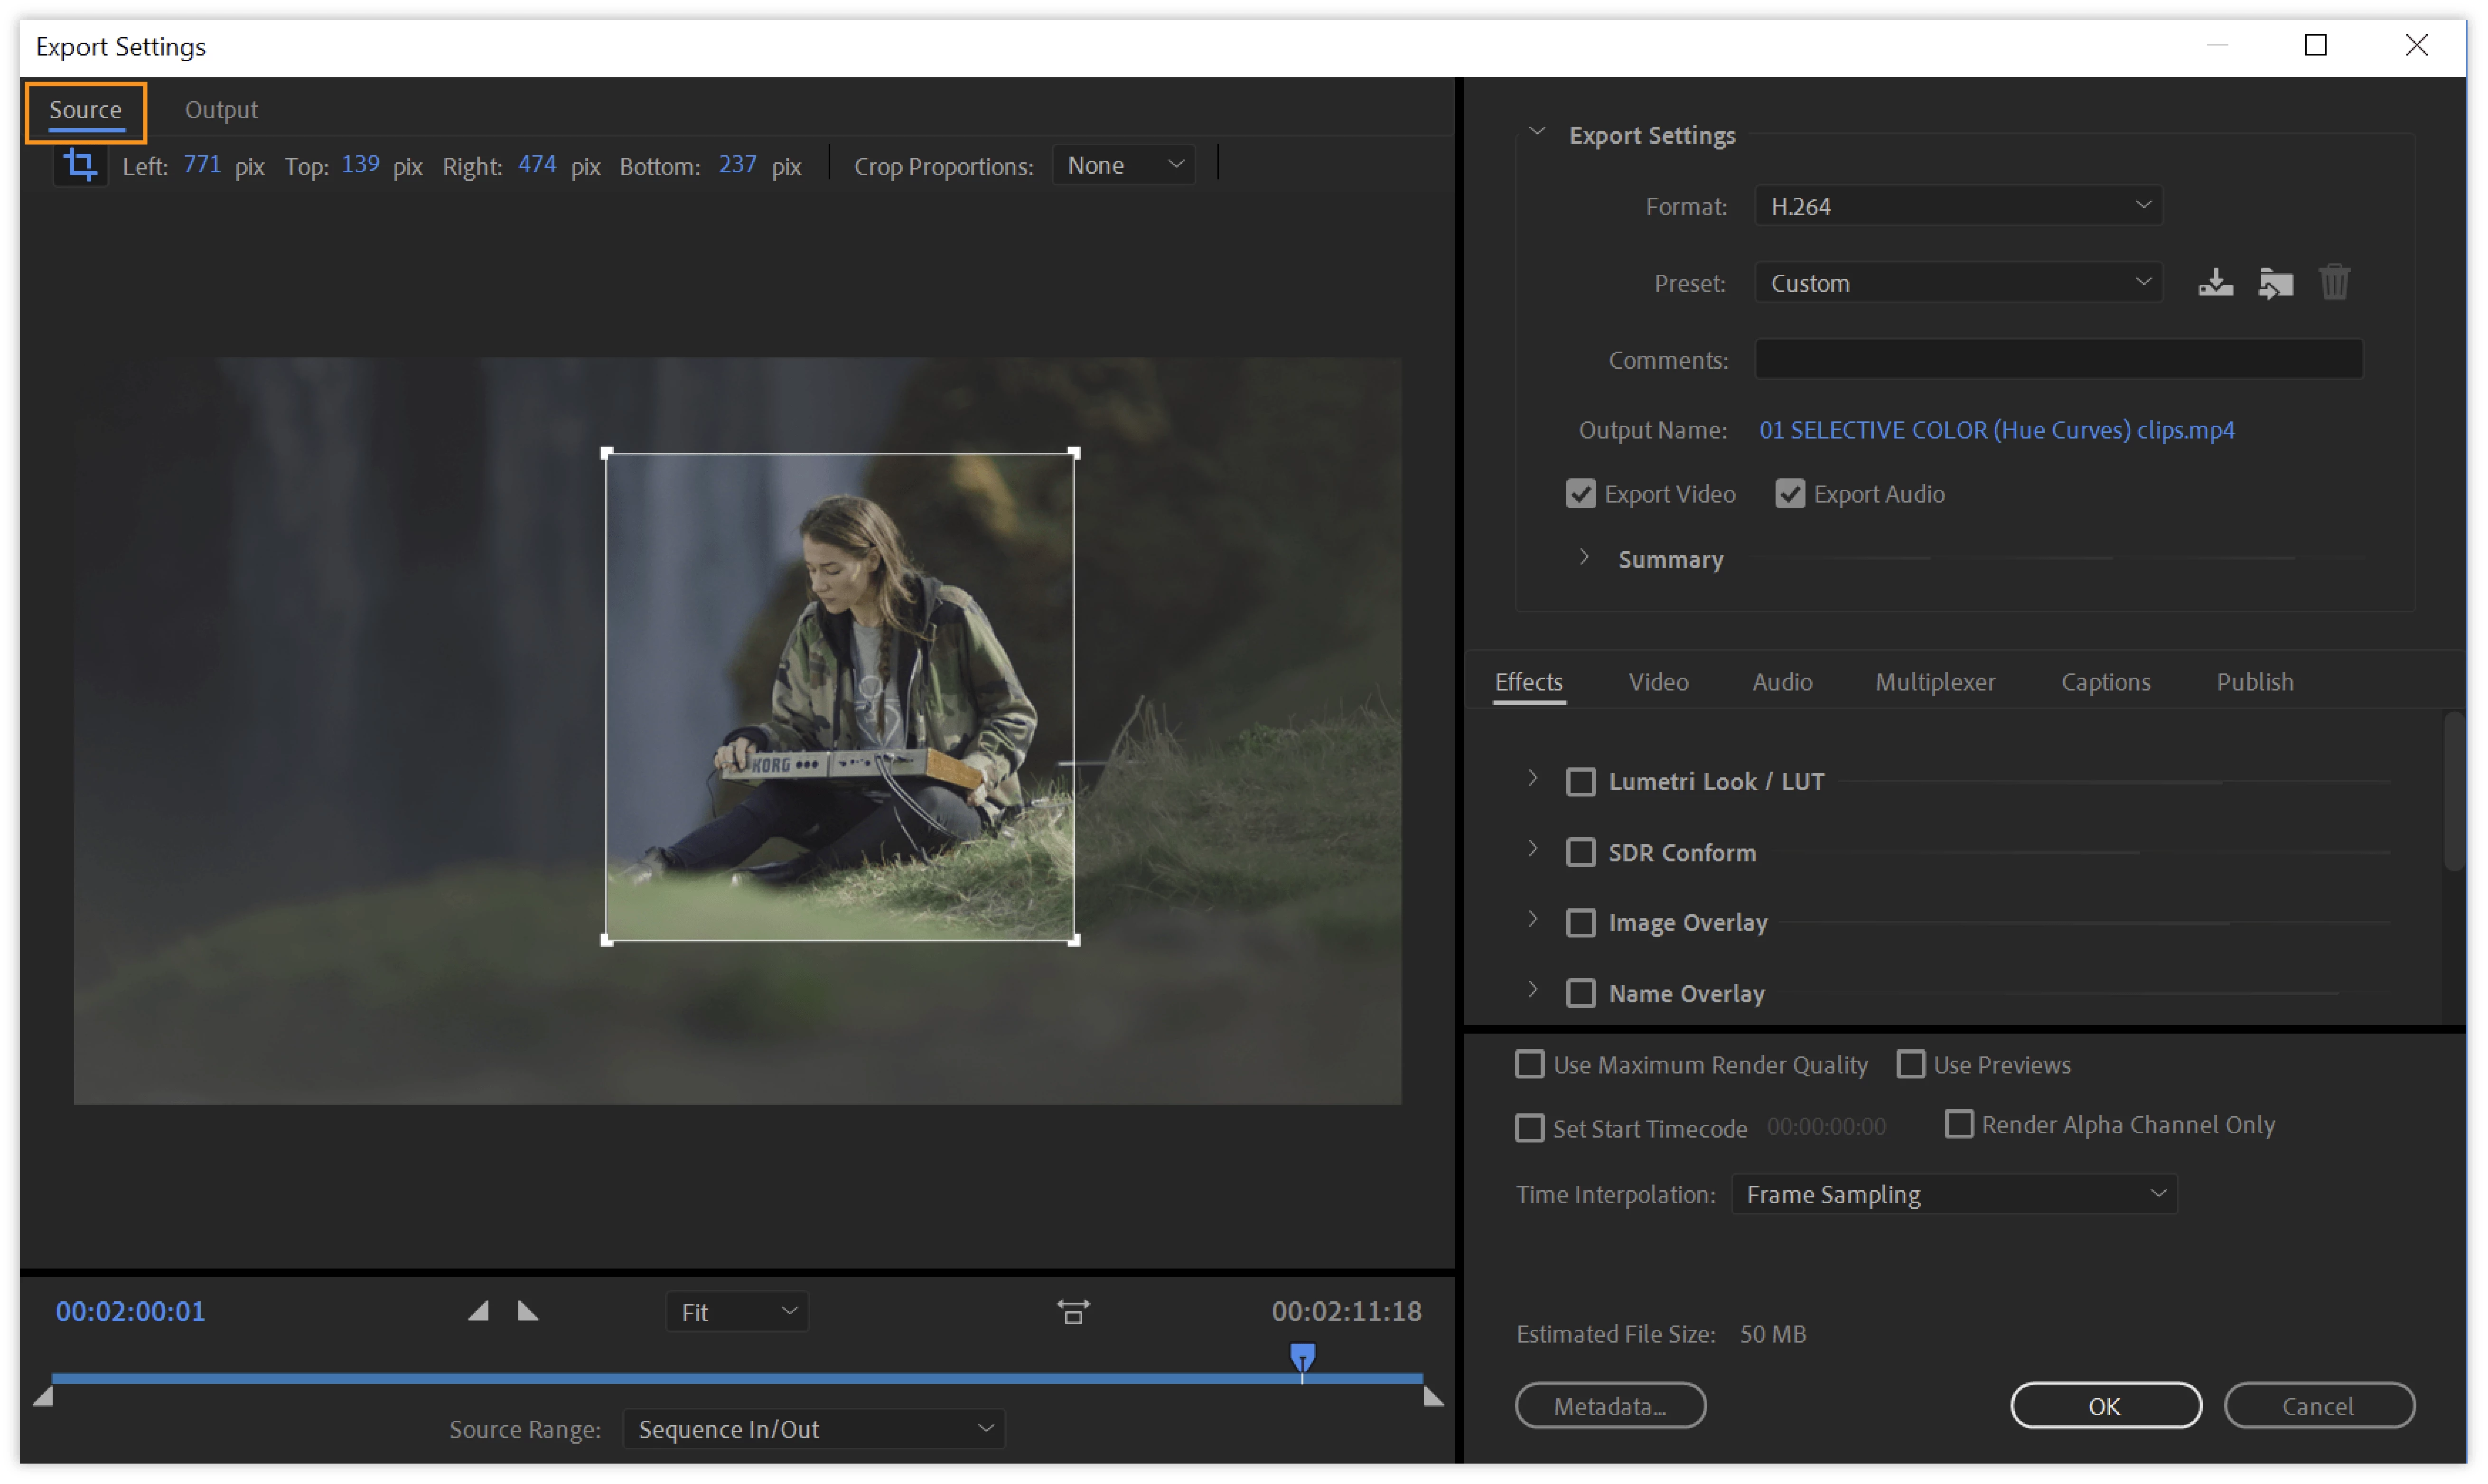This screenshot has width=2488, height=1484.
Task: Open the Format dropdown showing H.264
Action: pyautogui.click(x=1957, y=206)
